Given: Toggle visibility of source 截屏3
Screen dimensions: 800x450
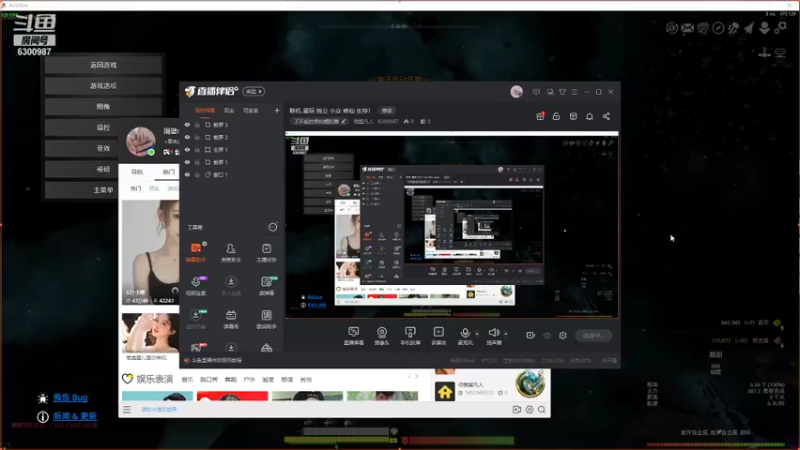Looking at the screenshot, I should pyautogui.click(x=187, y=124).
